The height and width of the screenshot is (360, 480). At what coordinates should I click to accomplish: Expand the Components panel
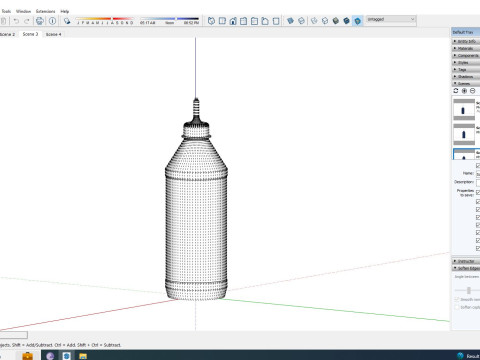pyautogui.click(x=466, y=55)
